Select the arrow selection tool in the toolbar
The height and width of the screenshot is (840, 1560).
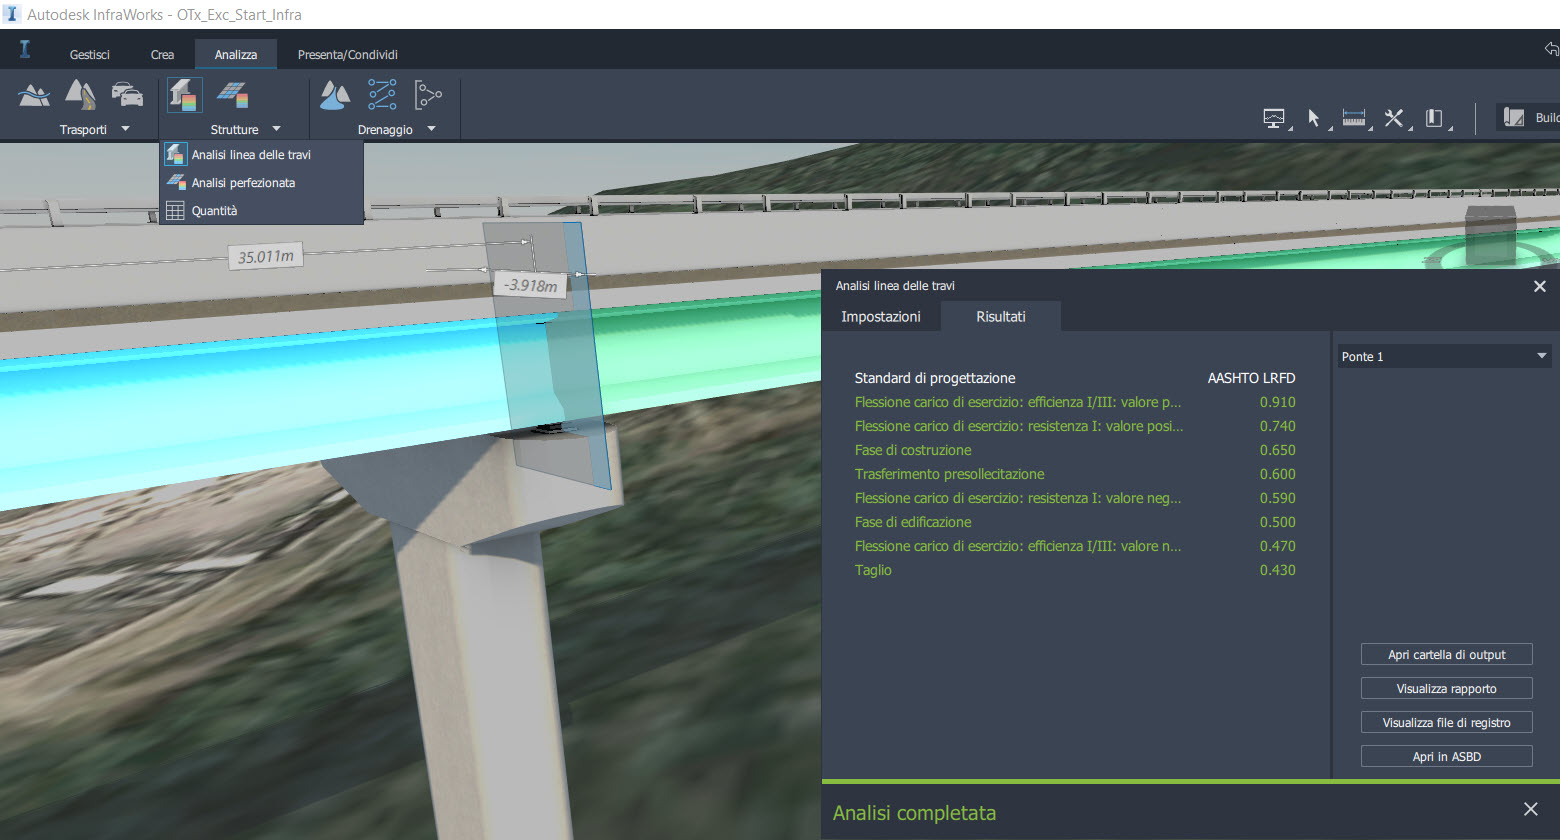[1315, 117]
